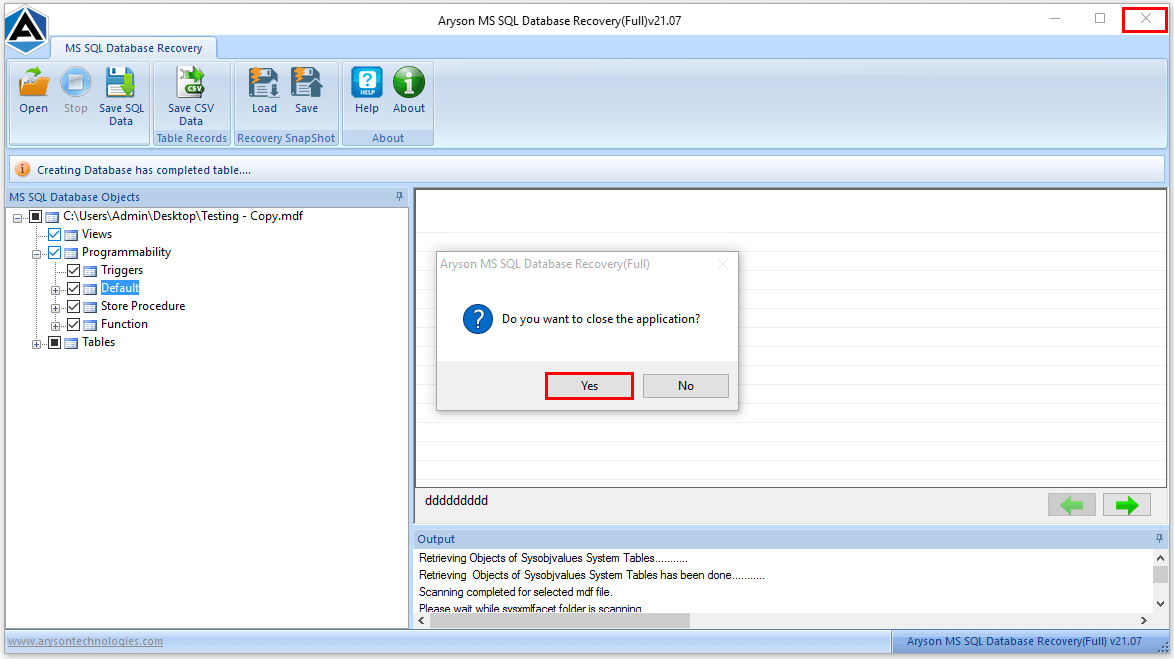Click the Function node icon
The width and height of the screenshot is (1174, 659).
(90, 325)
